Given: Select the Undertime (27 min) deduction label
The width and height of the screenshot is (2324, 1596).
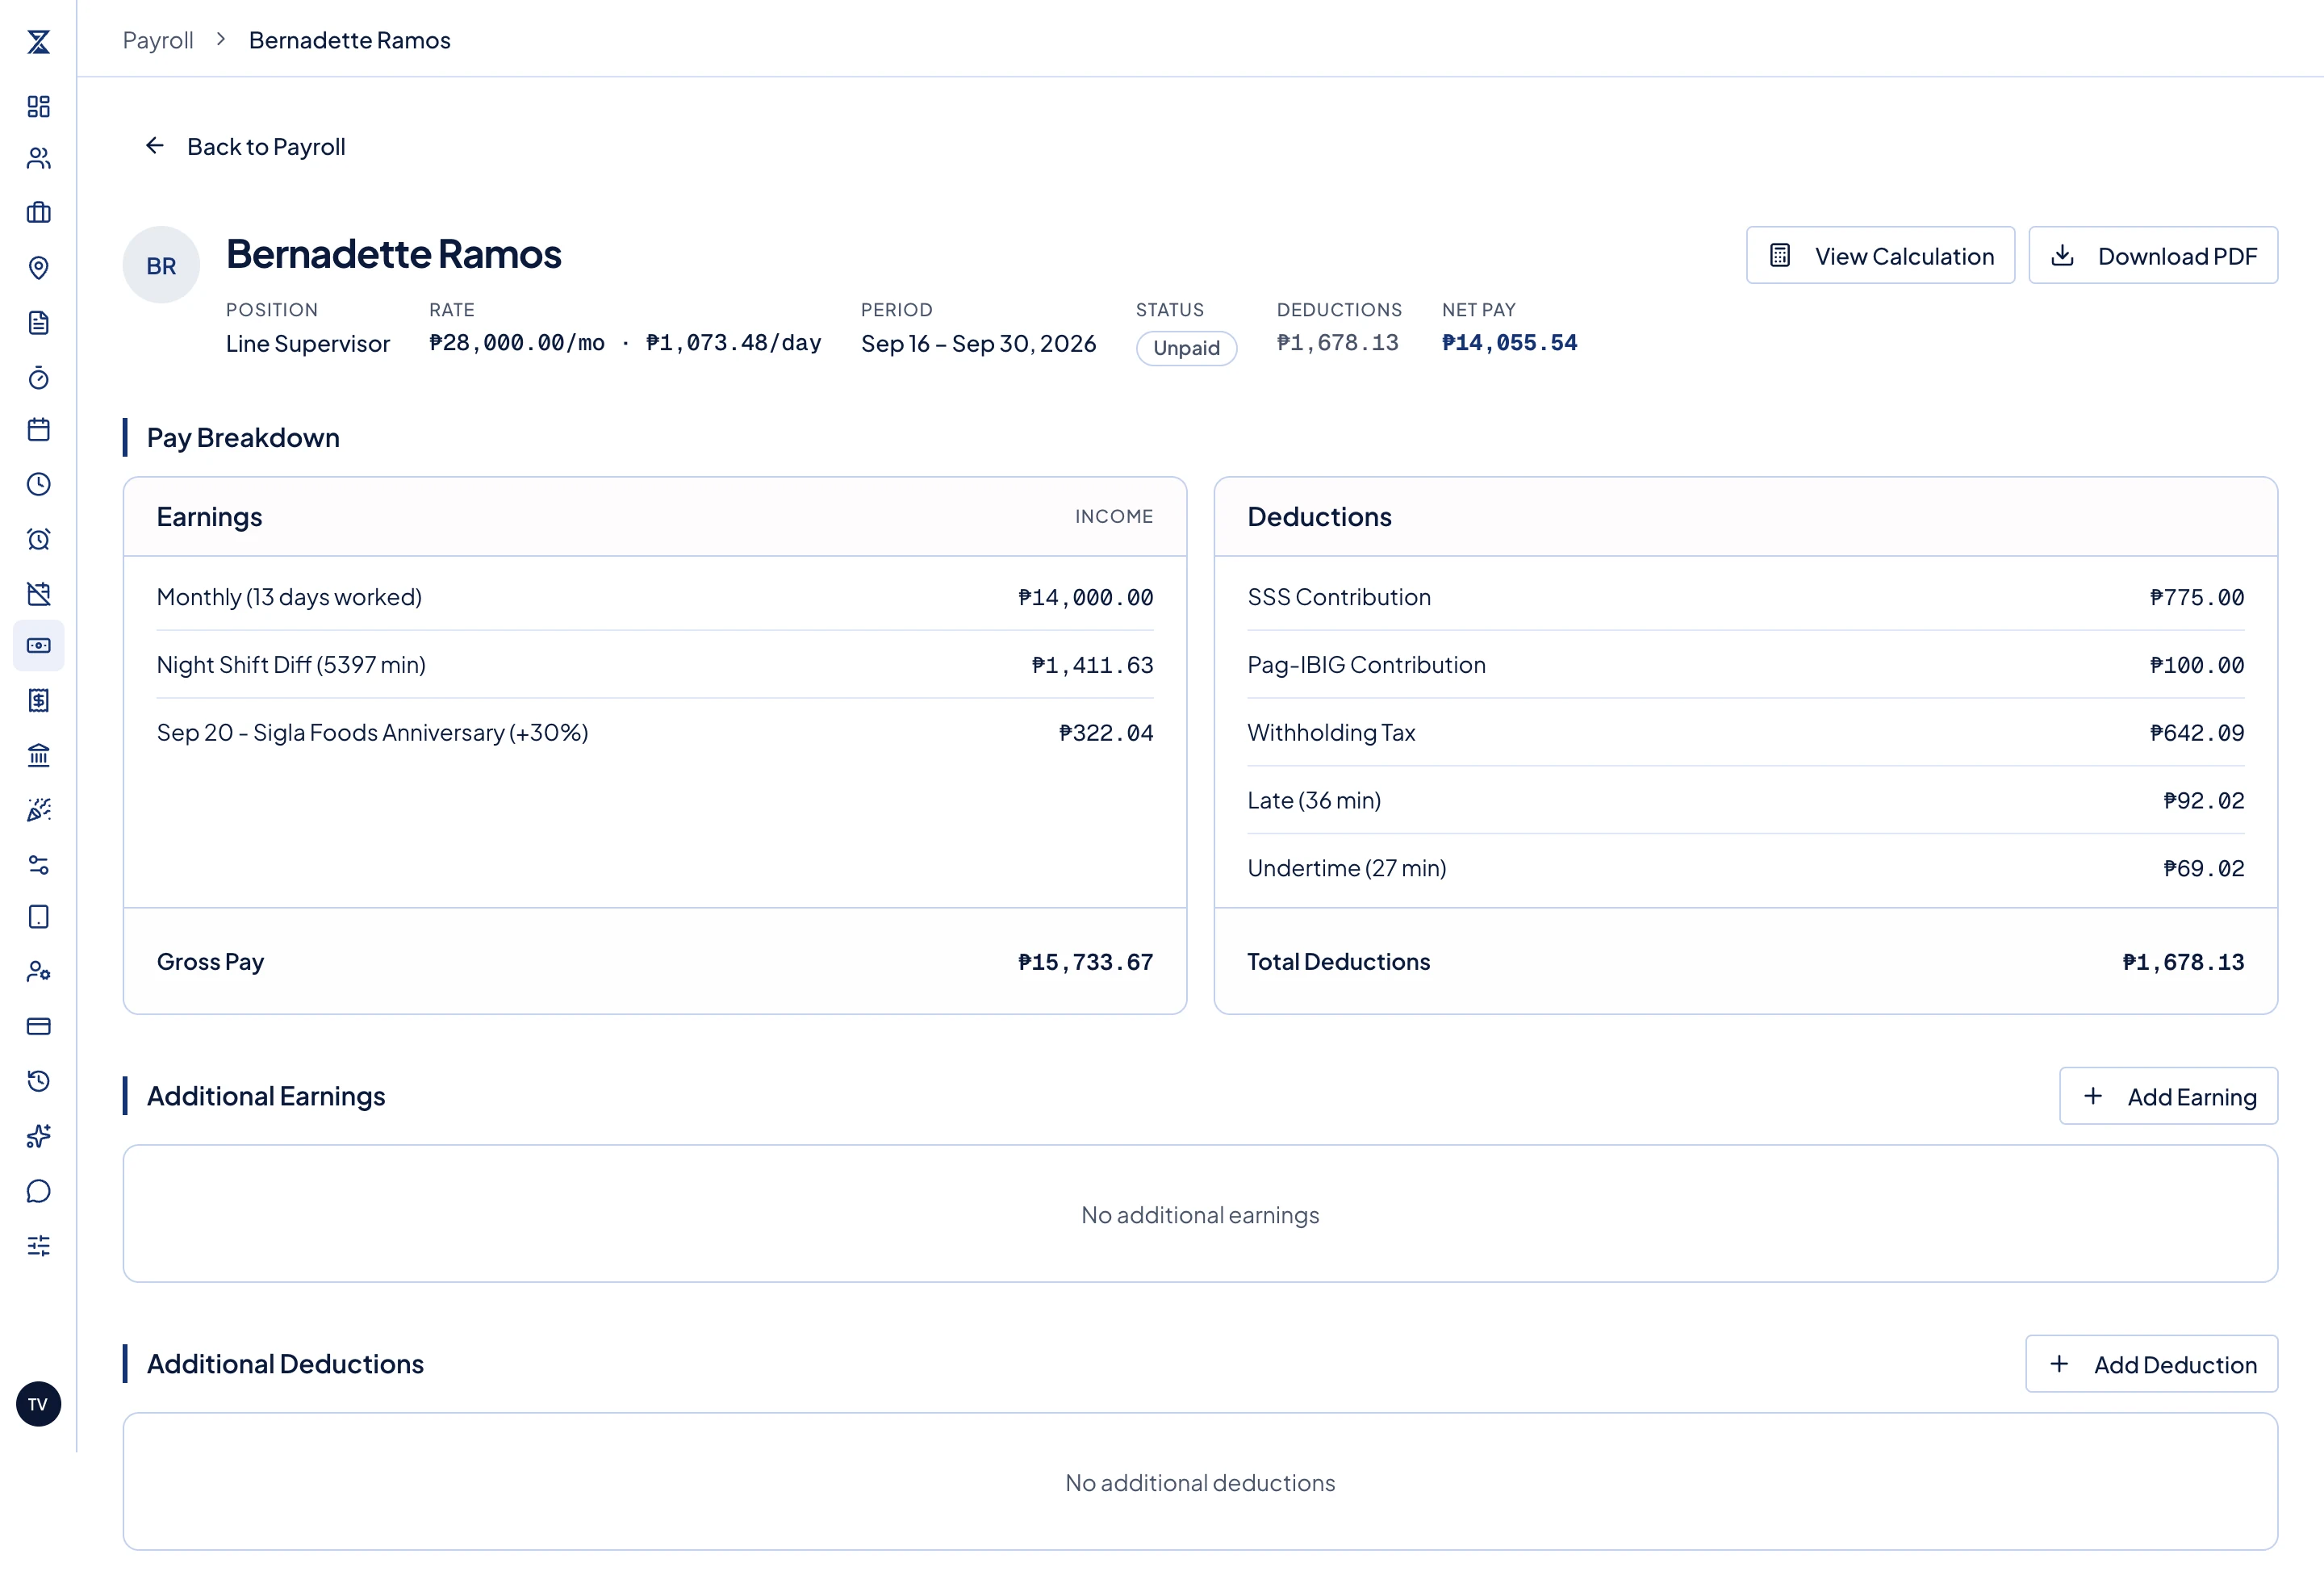Looking at the screenshot, I should [x=1347, y=869].
